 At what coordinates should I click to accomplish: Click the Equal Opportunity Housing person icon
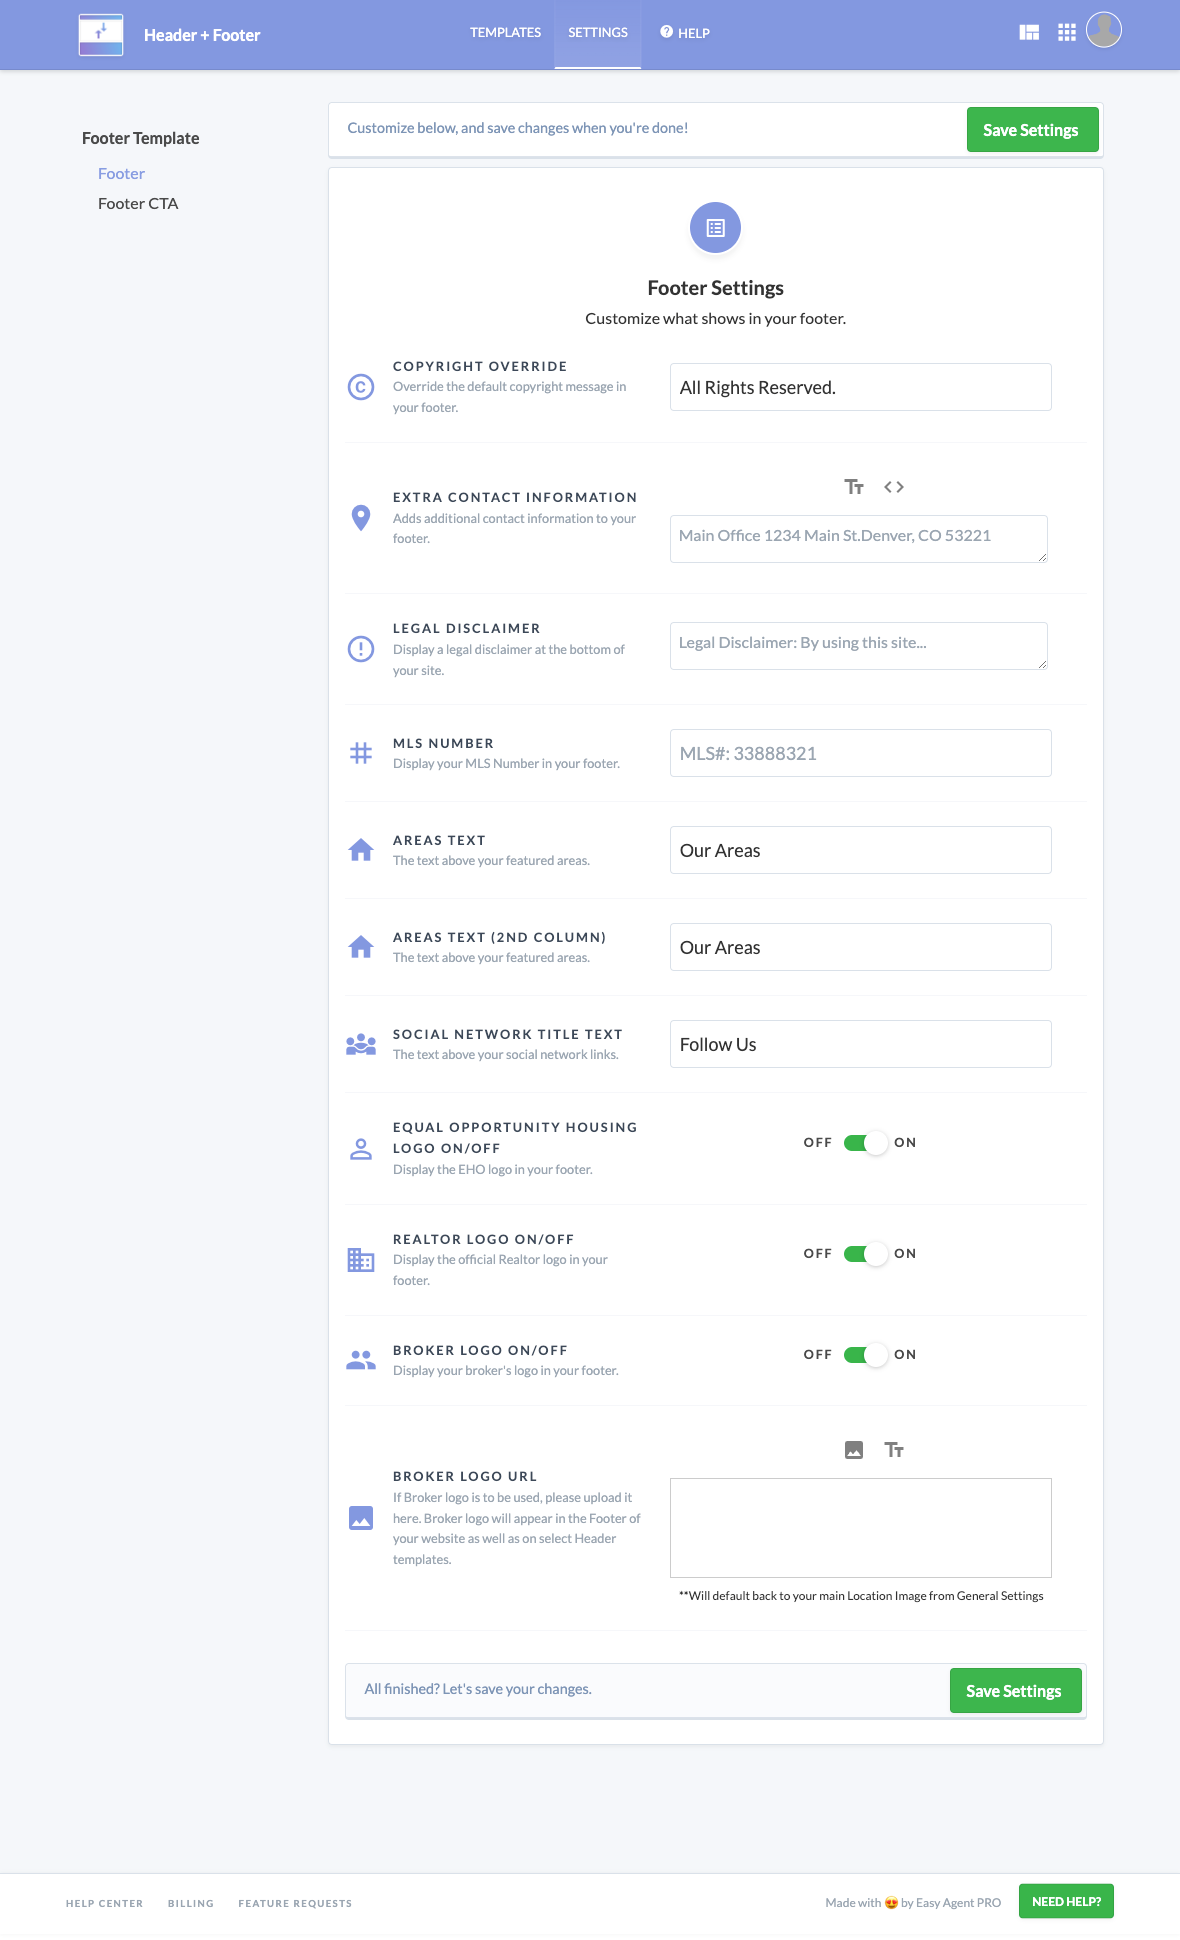(x=361, y=1149)
